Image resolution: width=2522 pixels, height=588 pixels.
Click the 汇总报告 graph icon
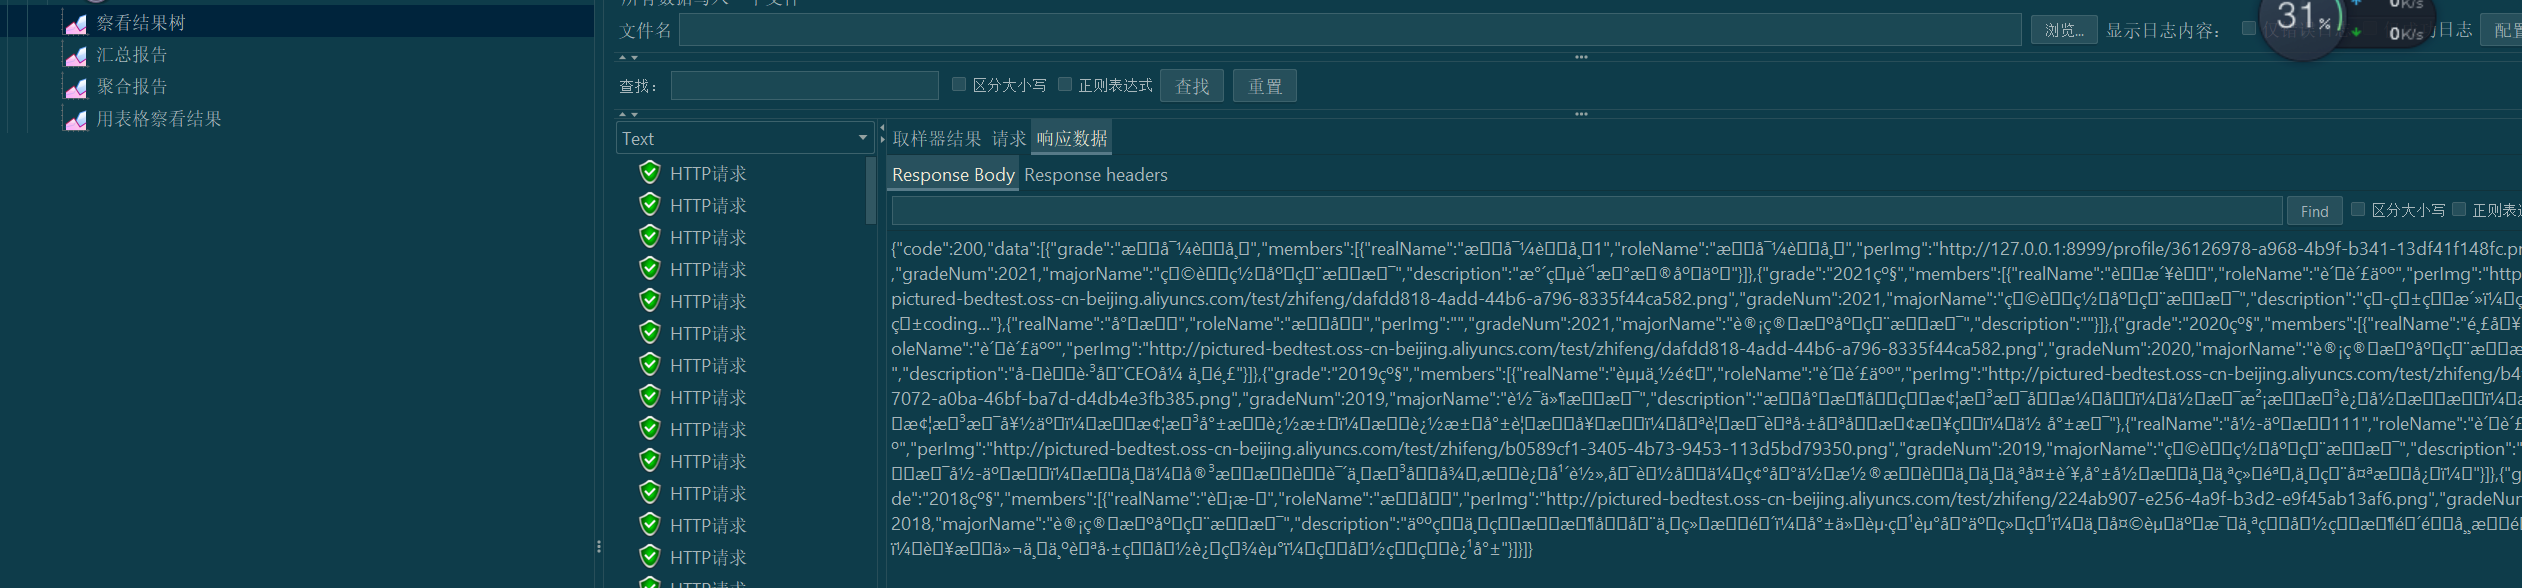[76, 55]
